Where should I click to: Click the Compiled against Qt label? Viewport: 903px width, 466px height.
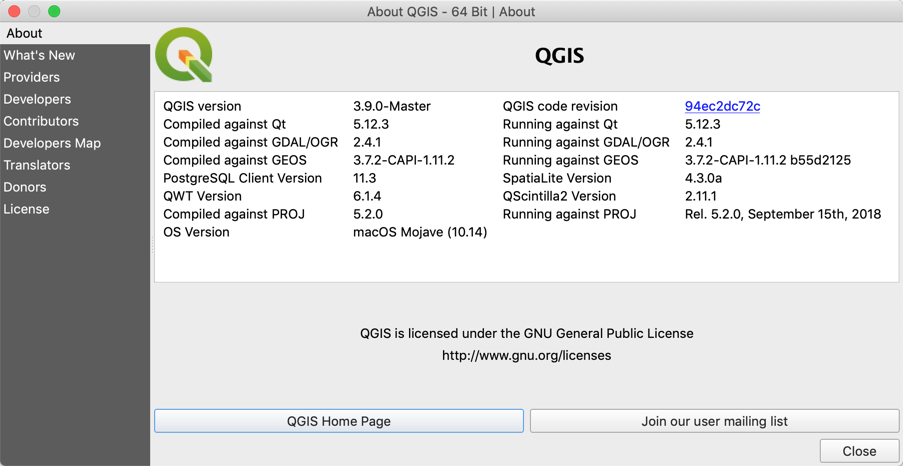point(225,124)
